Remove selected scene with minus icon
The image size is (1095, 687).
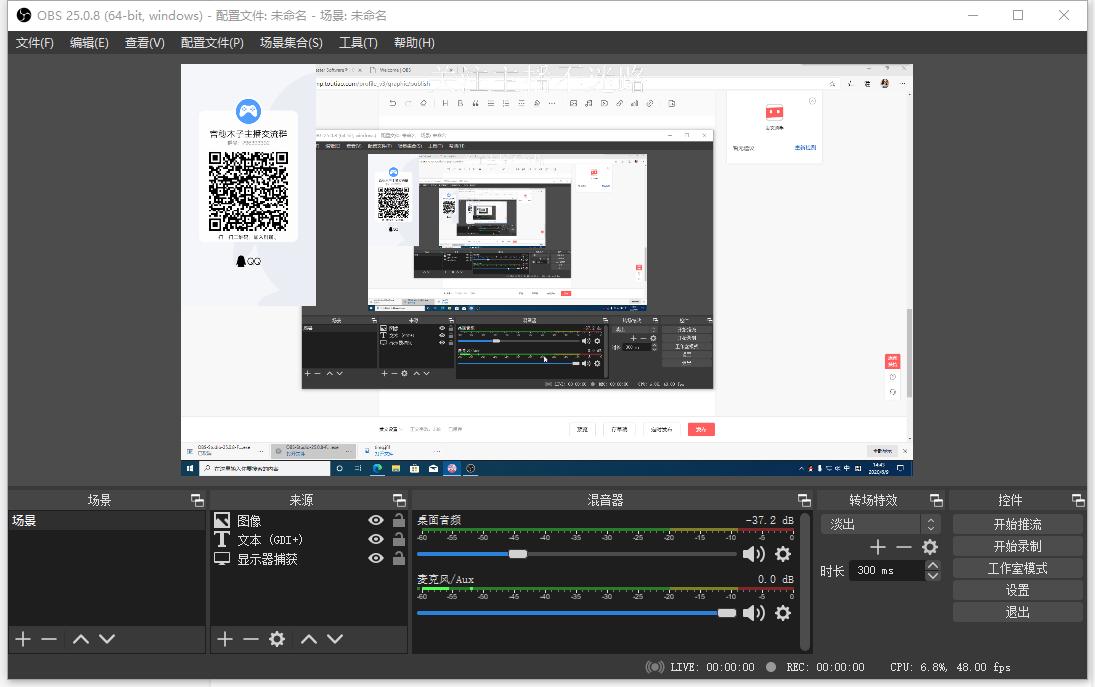49,639
